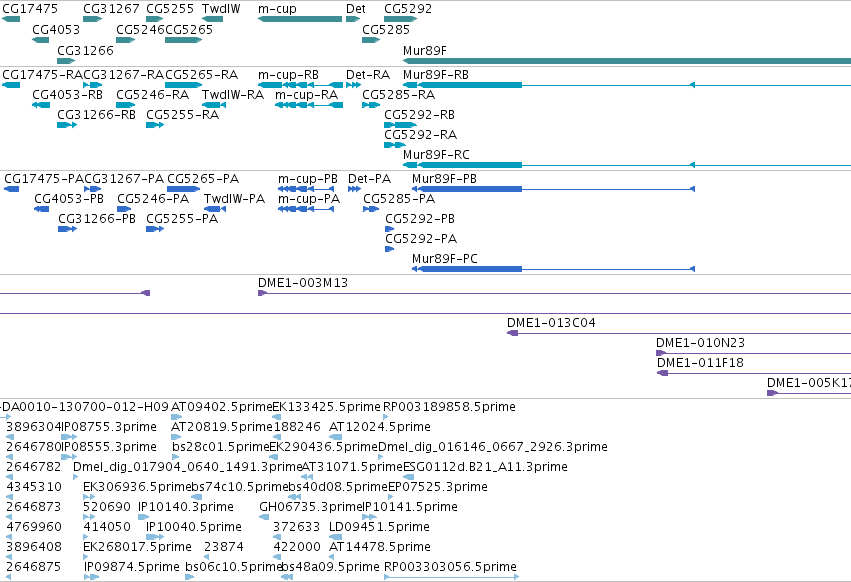Click protein CG31266-PB label
Viewport: 851px width, 582px height.
tap(97, 219)
